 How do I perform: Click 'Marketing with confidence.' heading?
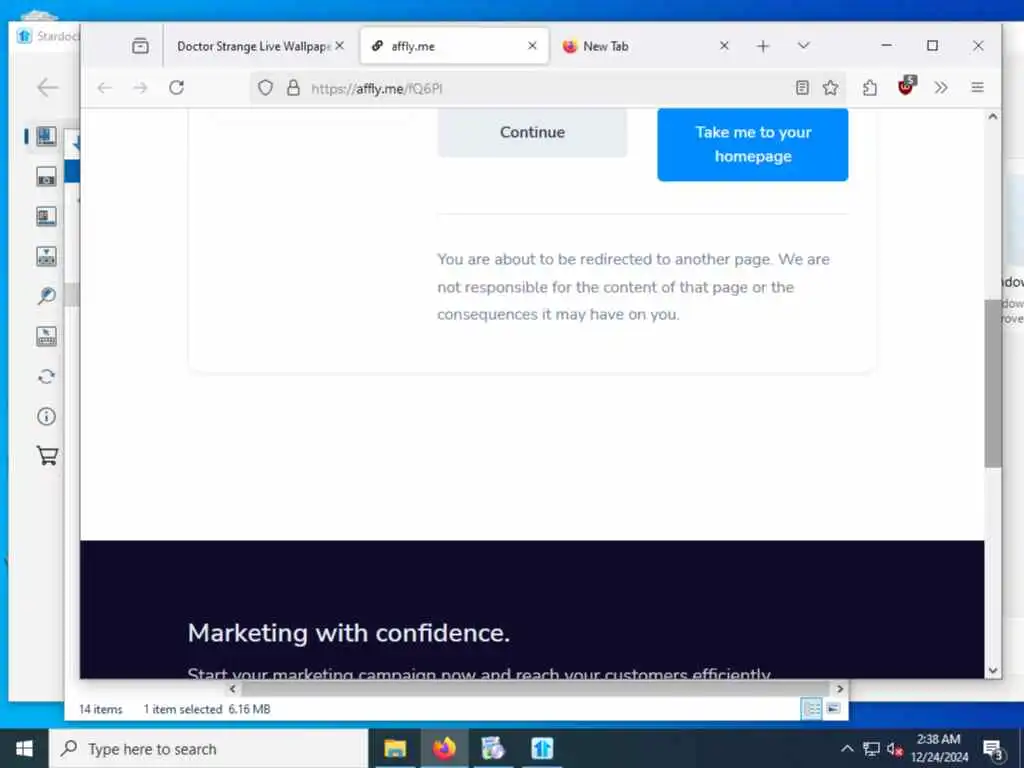pyautogui.click(x=349, y=633)
